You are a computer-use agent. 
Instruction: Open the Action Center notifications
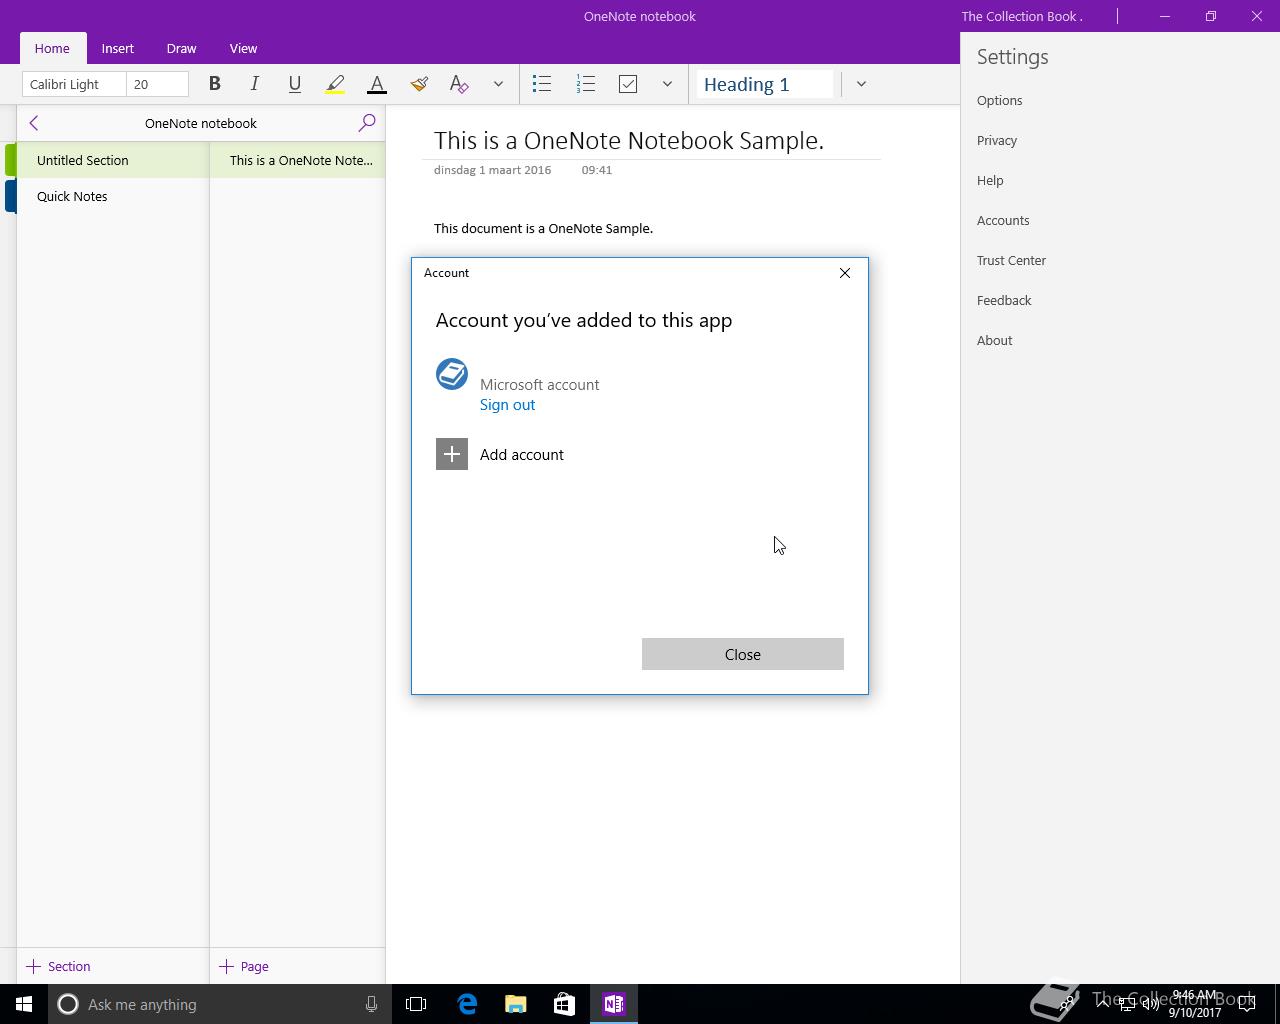coord(1246,1004)
